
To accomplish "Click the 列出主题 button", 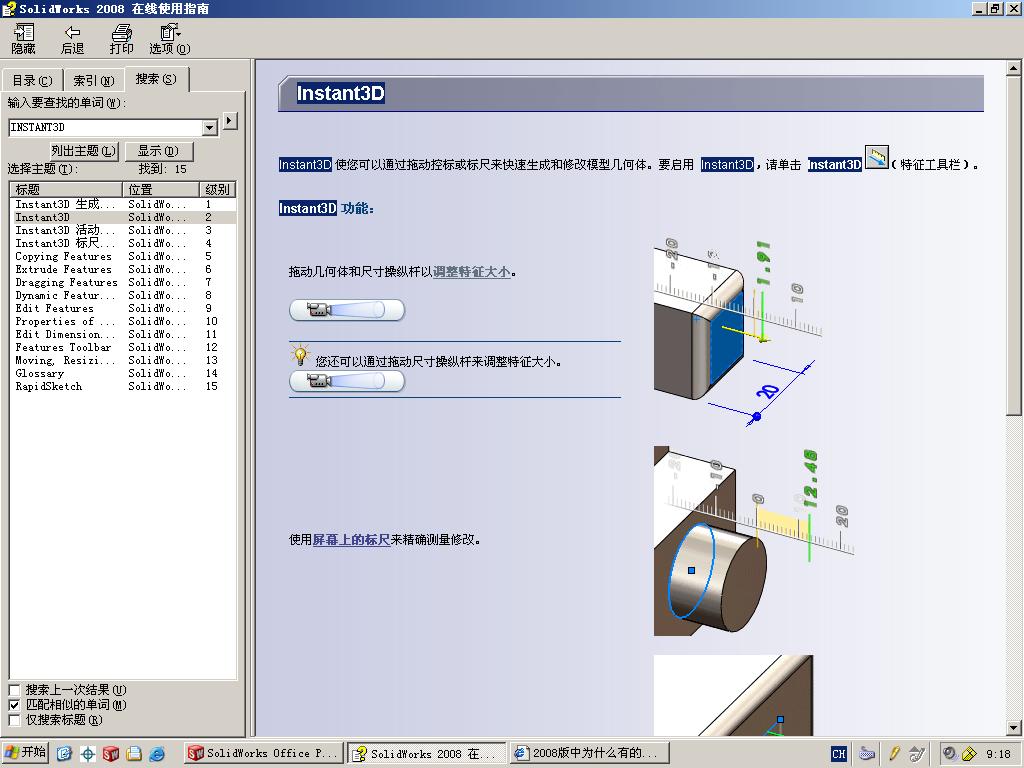I will tap(84, 151).
